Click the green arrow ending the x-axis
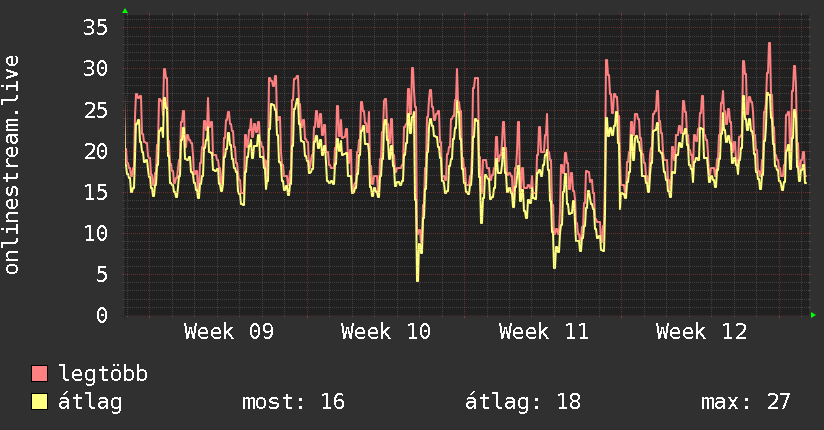Screen dimensions: 824x430 (x=813, y=315)
